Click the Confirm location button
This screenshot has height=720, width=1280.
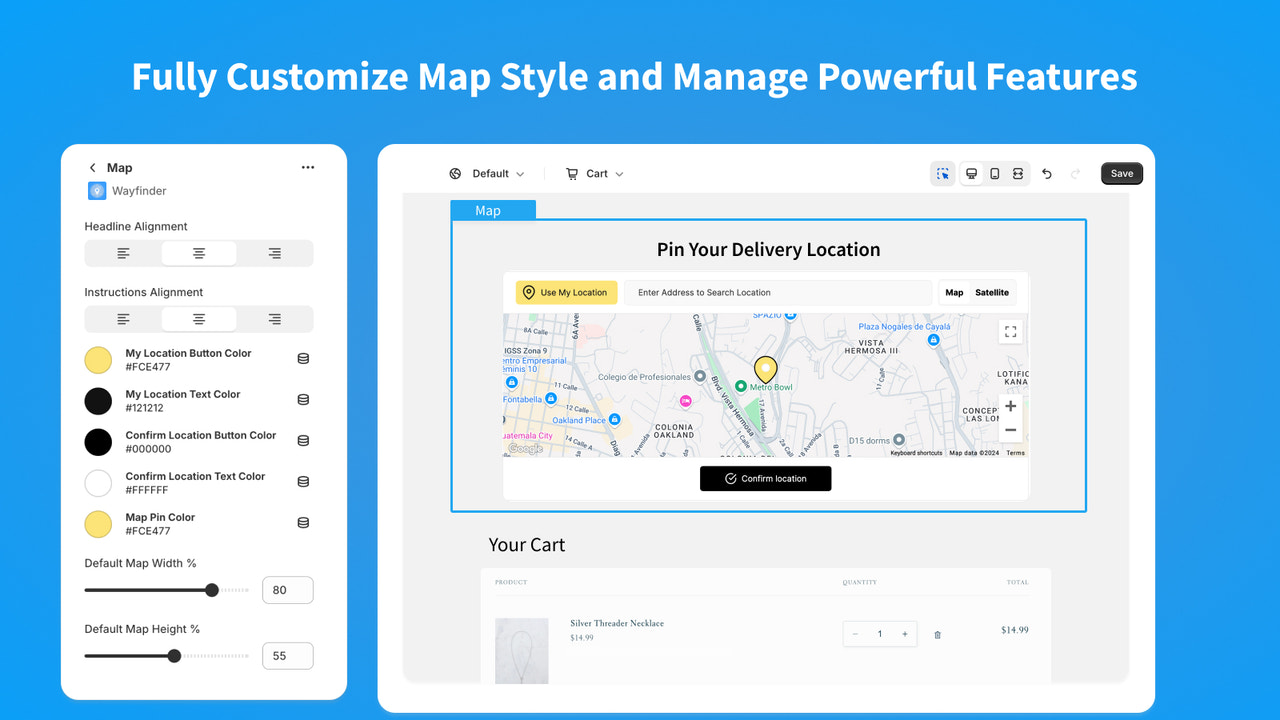click(765, 478)
